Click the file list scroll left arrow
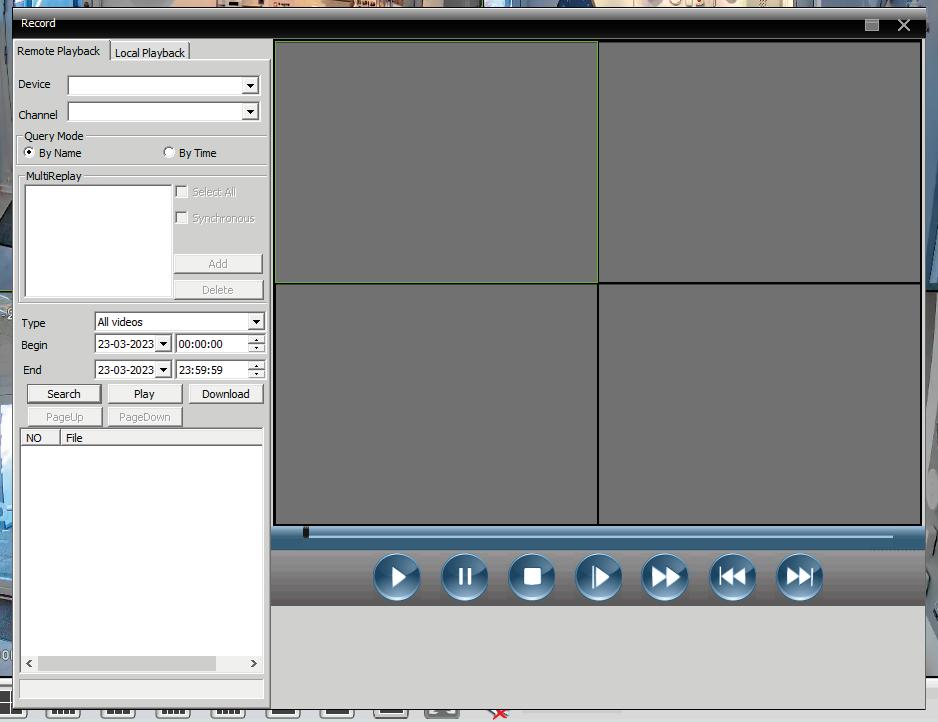This screenshot has width=938, height=722. tap(29, 663)
